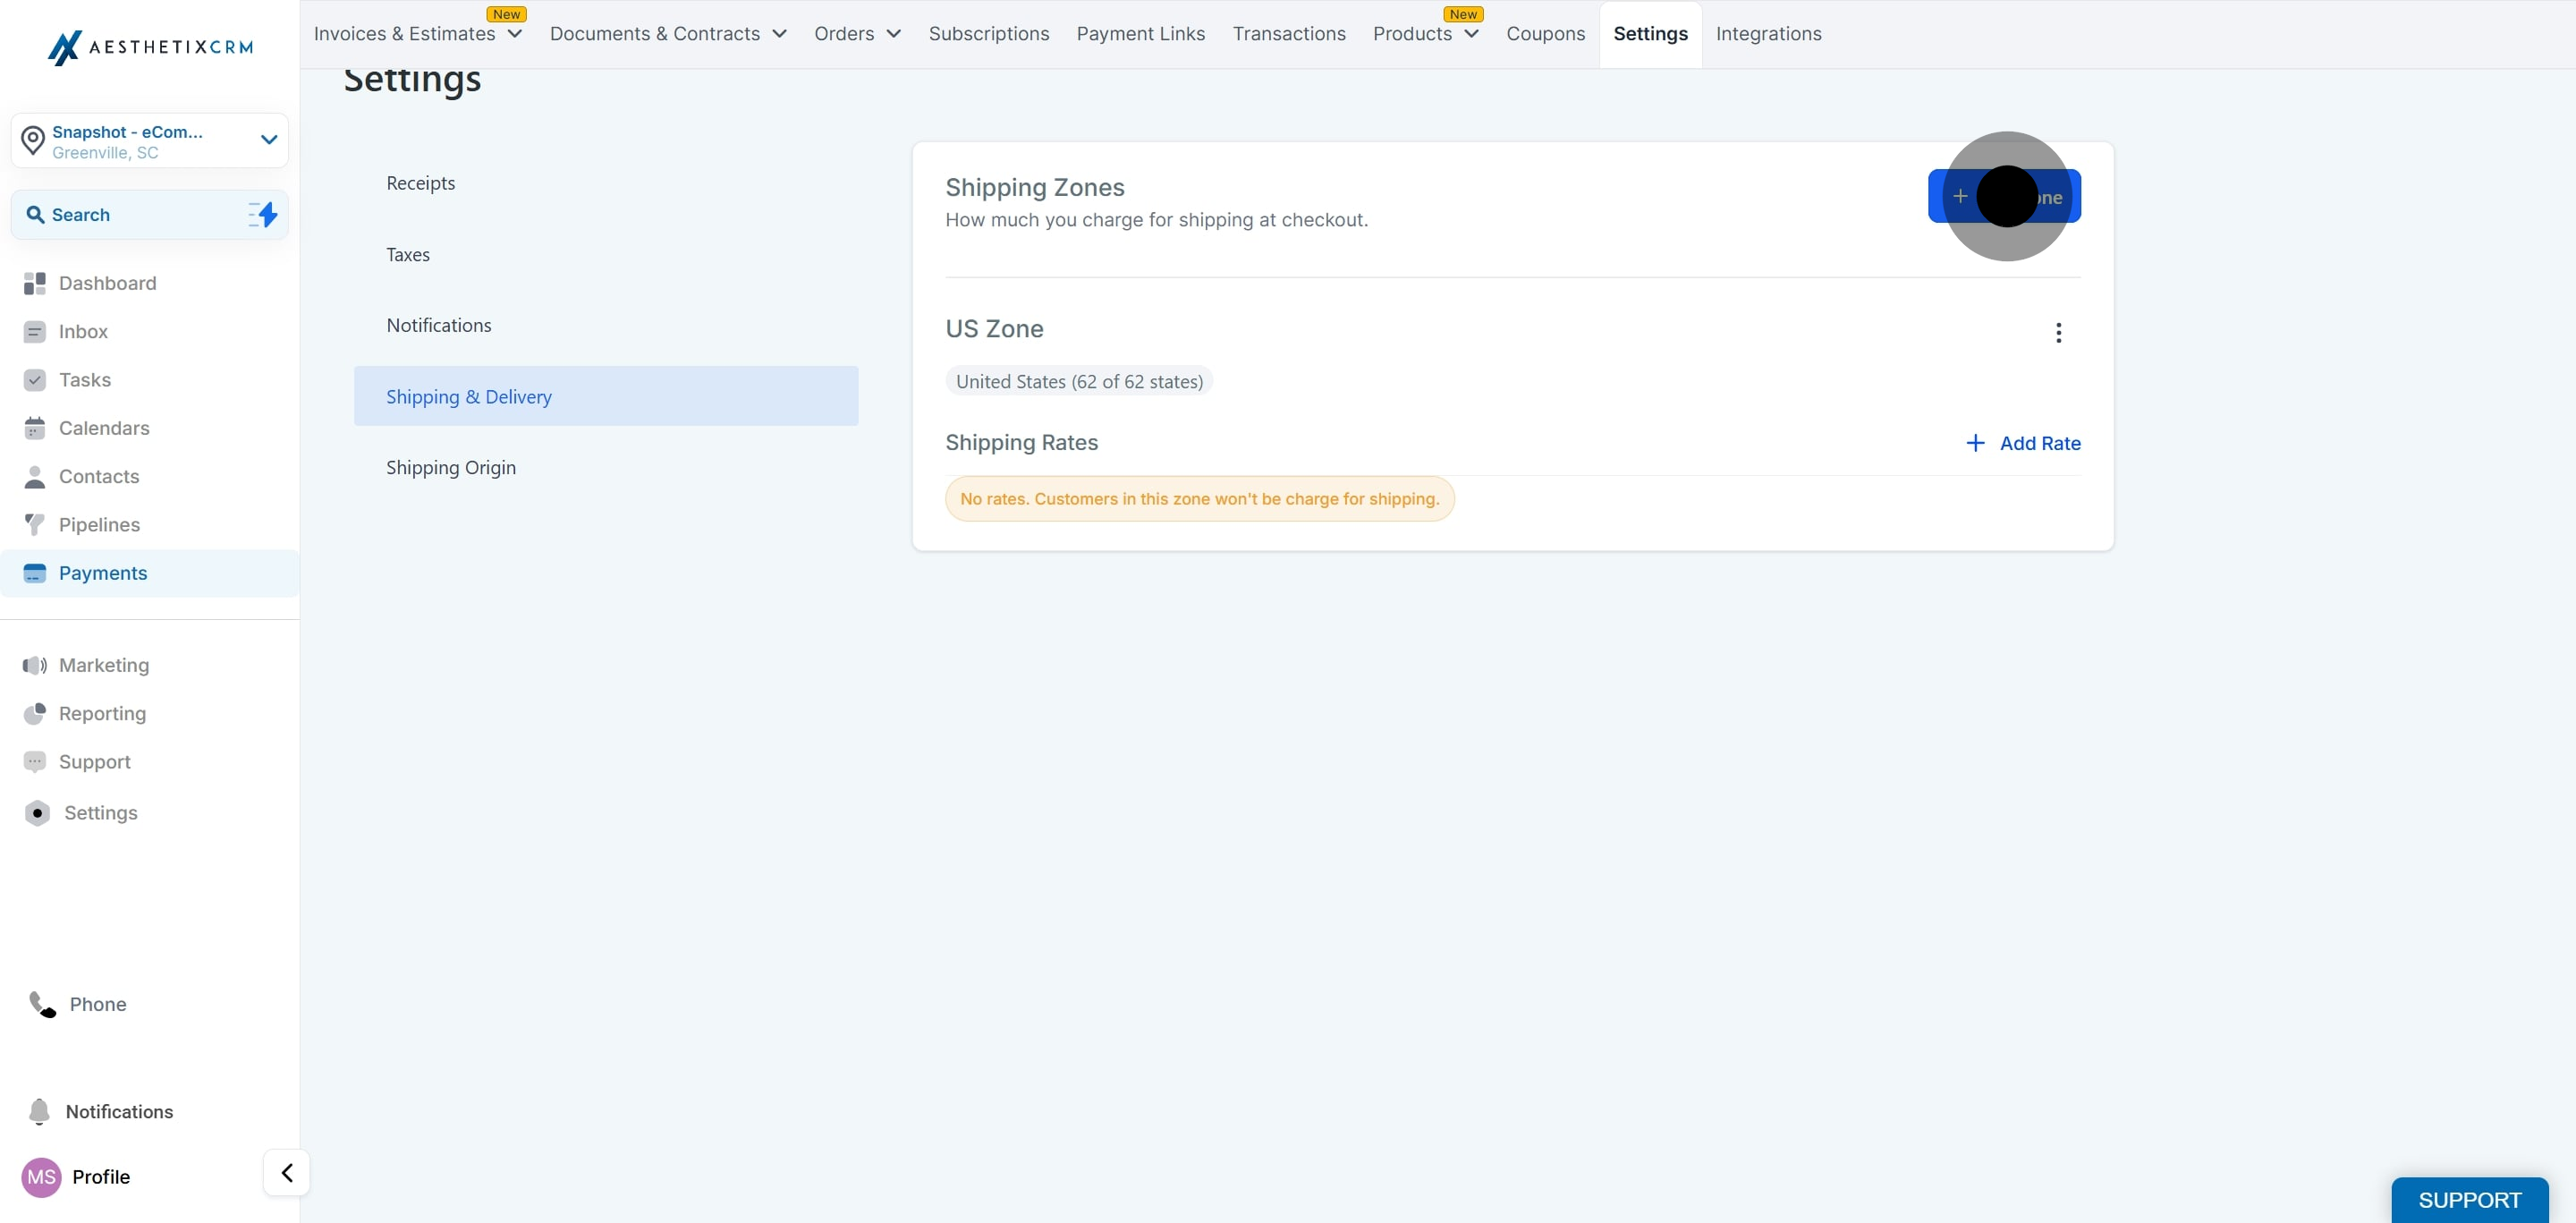Click the Shipping Zones heading
This screenshot has height=1223, width=2576.
click(1034, 187)
